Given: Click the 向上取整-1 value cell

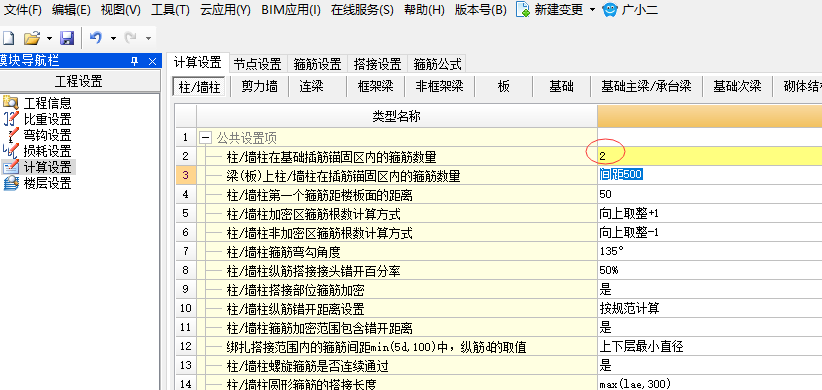Looking at the screenshot, I should 709,232.
